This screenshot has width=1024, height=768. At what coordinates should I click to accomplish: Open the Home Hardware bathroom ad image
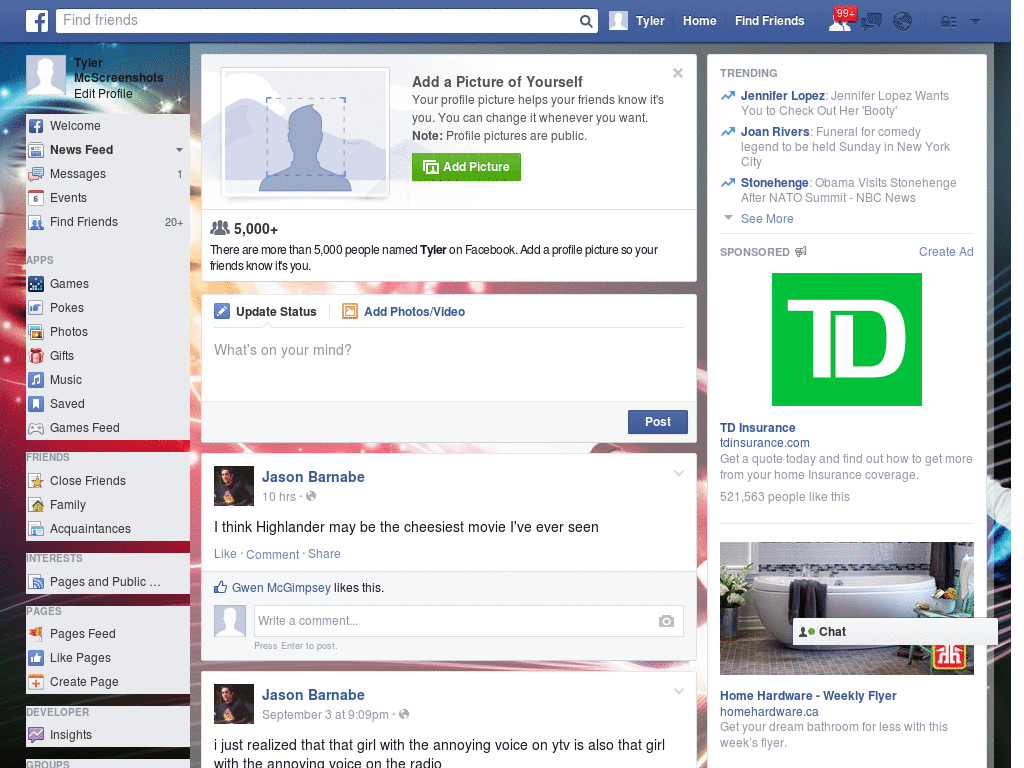coord(846,608)
